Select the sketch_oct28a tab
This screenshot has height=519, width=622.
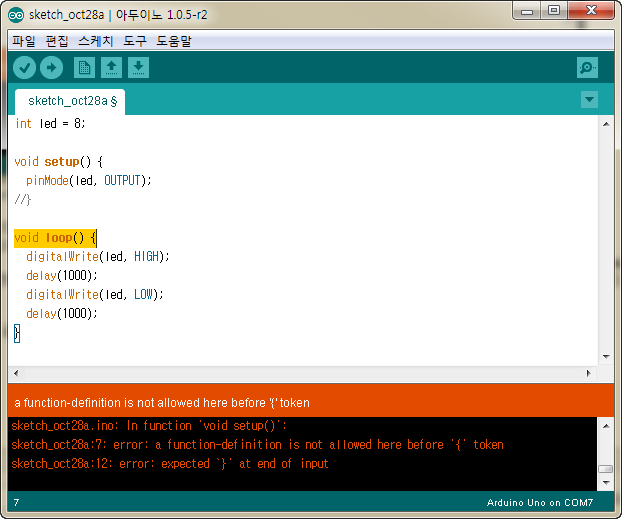click(70, 102)
